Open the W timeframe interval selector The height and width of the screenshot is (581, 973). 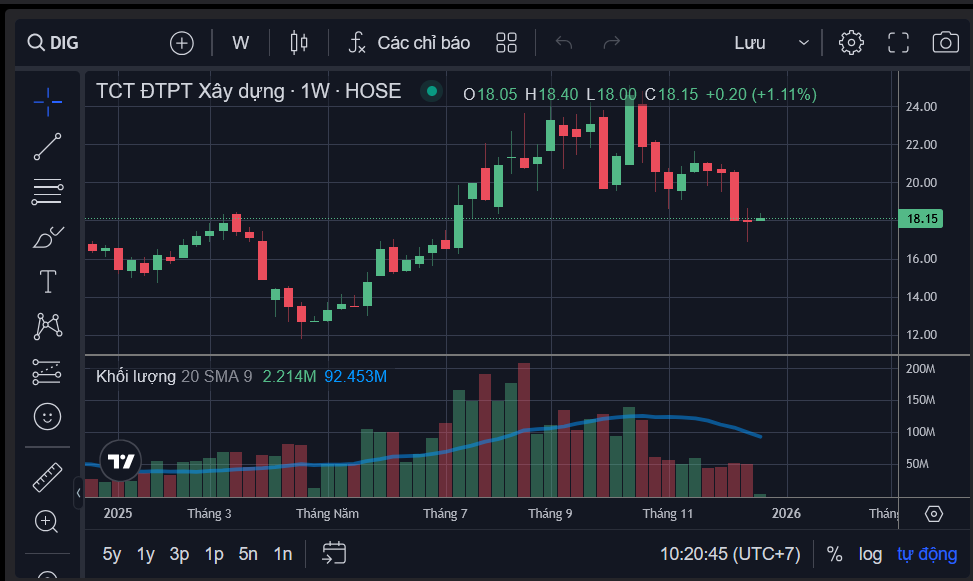coord(240,42)
